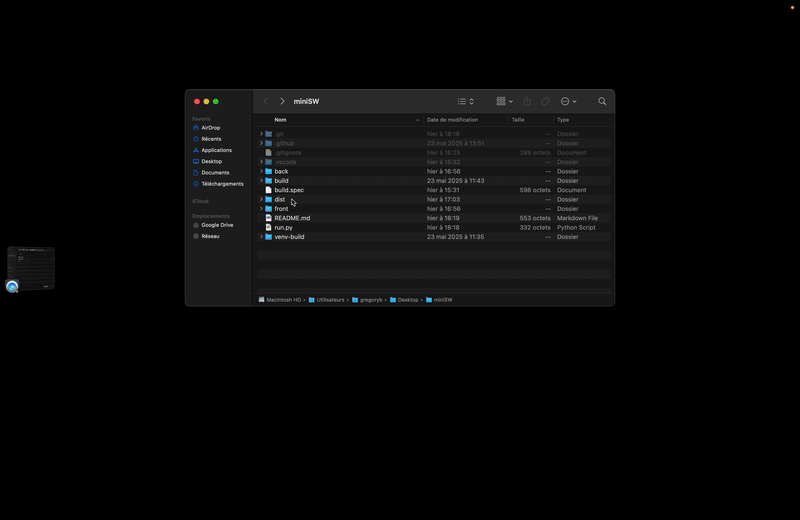Open Applications in the sidebar
The image size is (800, 520).
(216, 150)
